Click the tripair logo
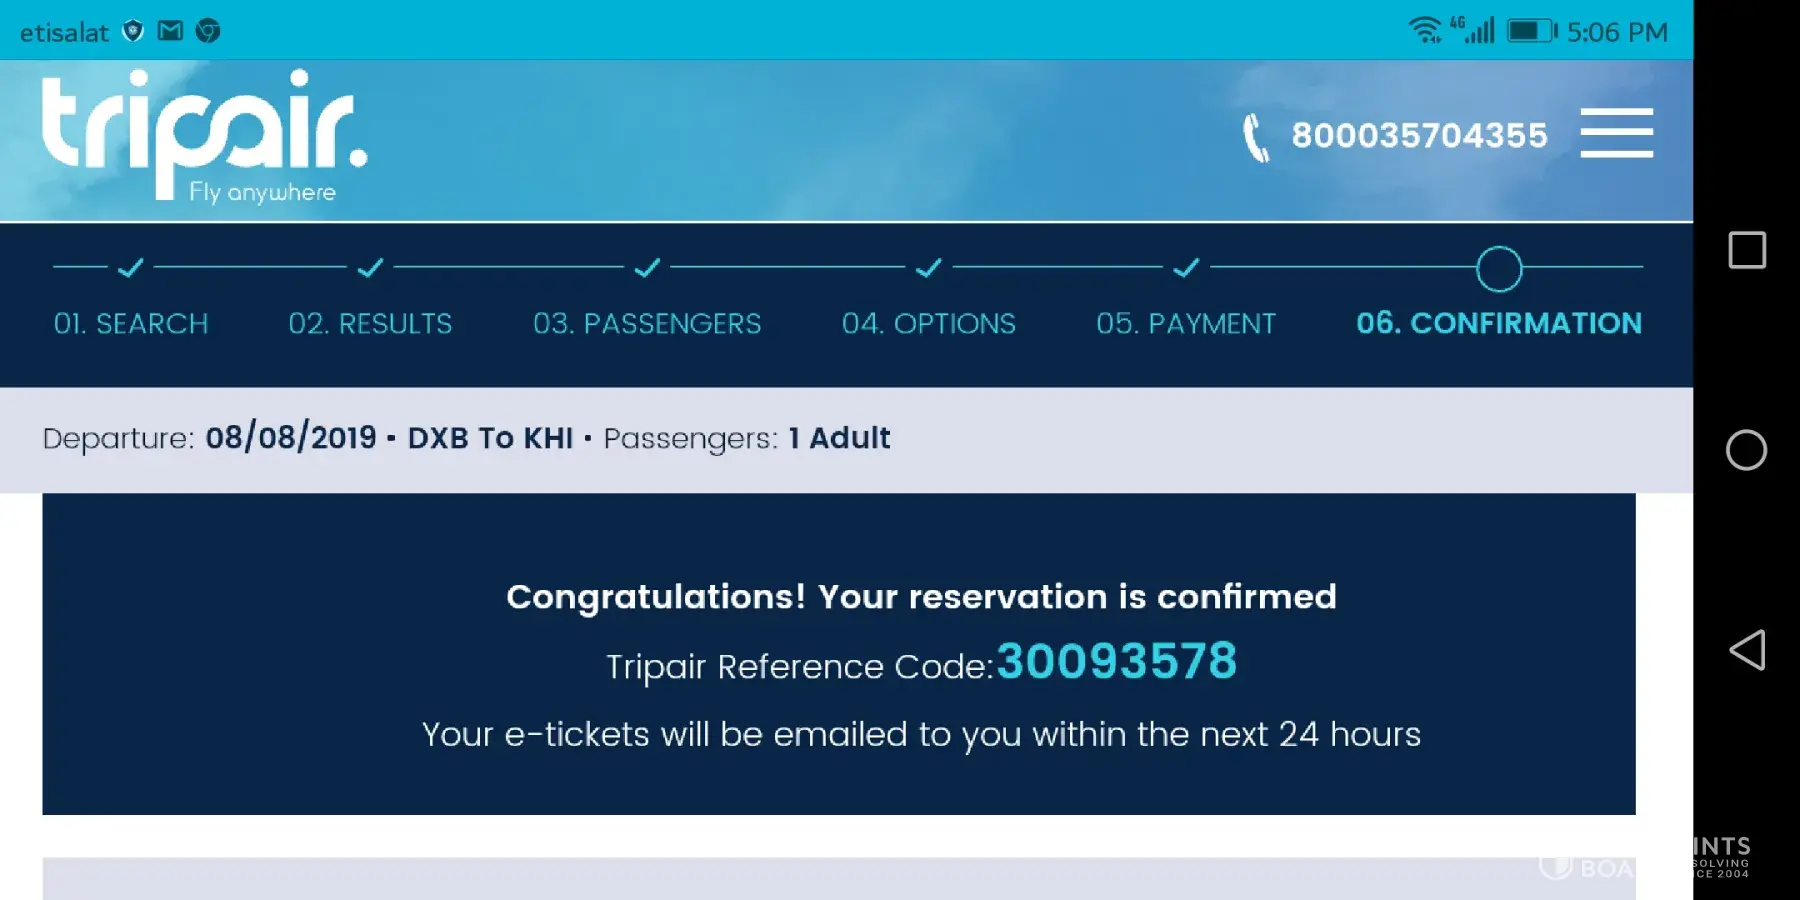 pyautogui.click(x=204, y=135)
